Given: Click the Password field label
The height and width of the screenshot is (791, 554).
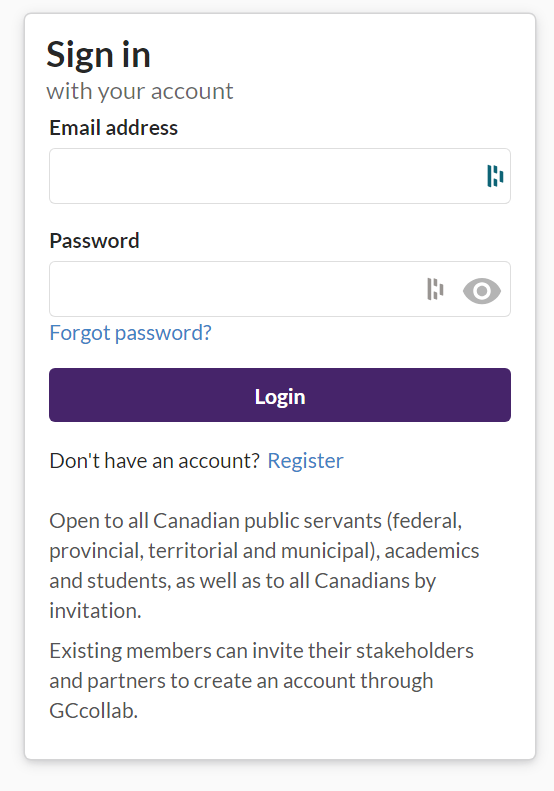Looking at the screenshot, I should [94, 241].
